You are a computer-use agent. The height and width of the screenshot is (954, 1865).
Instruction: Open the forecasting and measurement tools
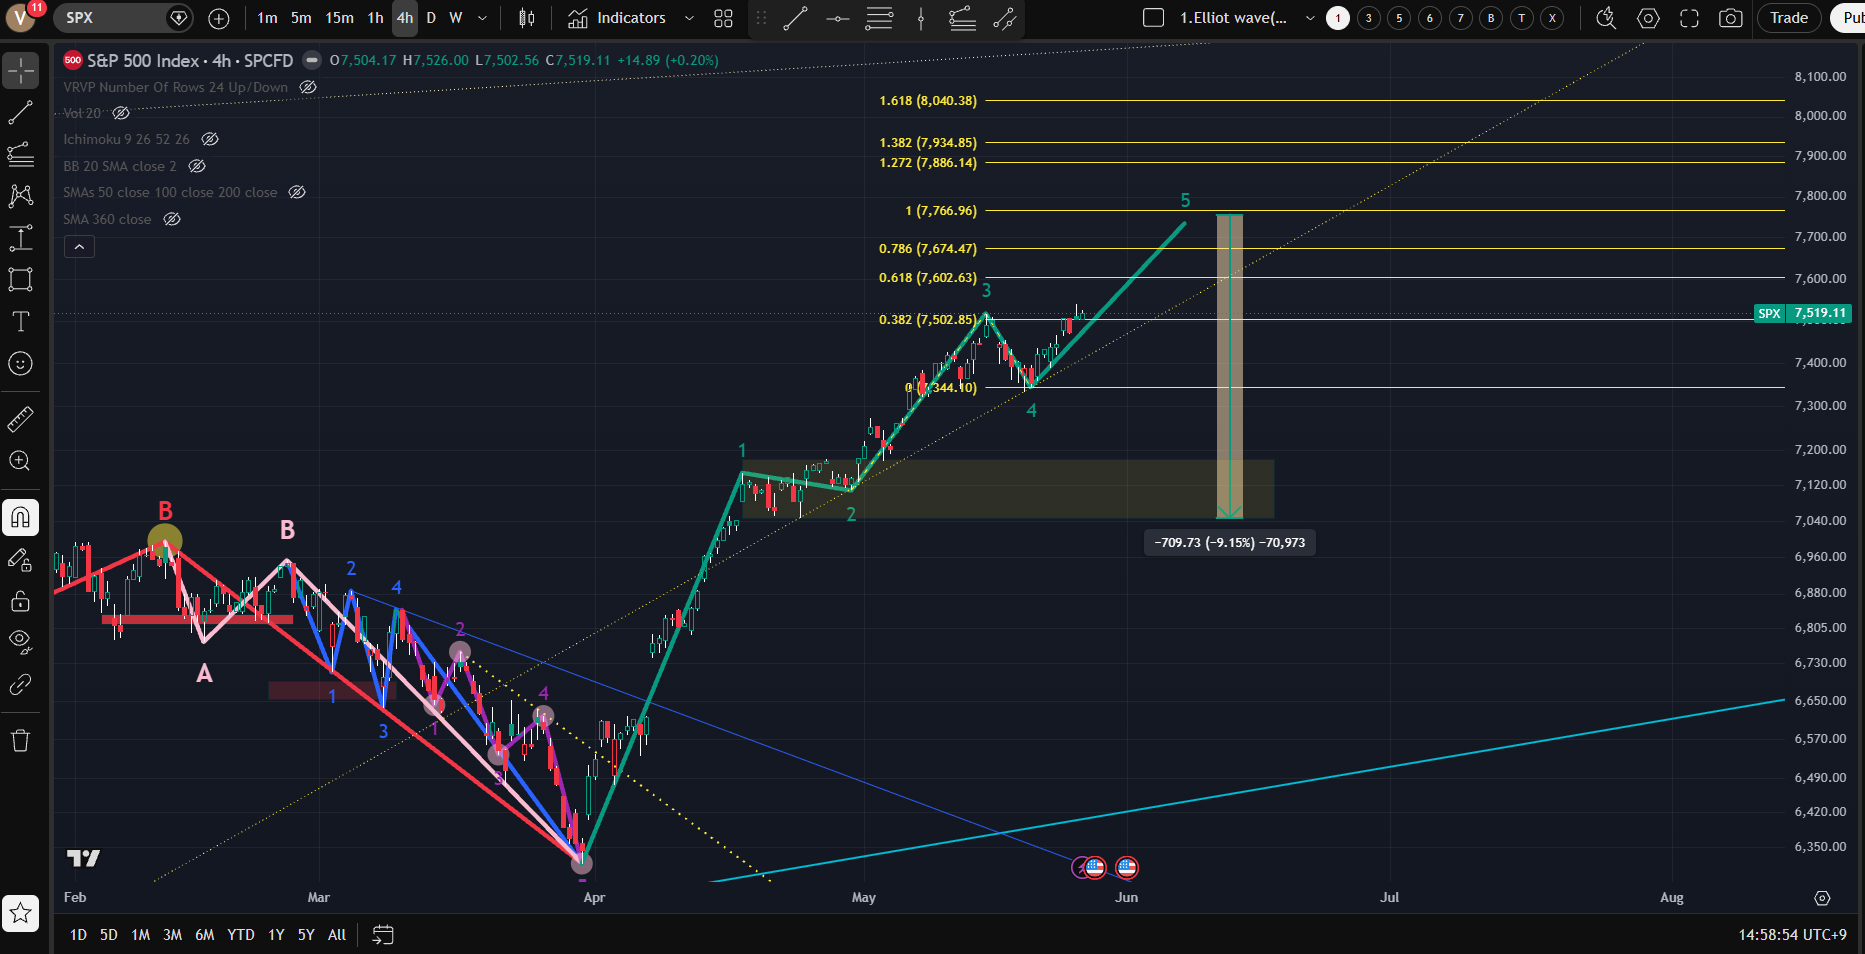[x=21, y=238]
